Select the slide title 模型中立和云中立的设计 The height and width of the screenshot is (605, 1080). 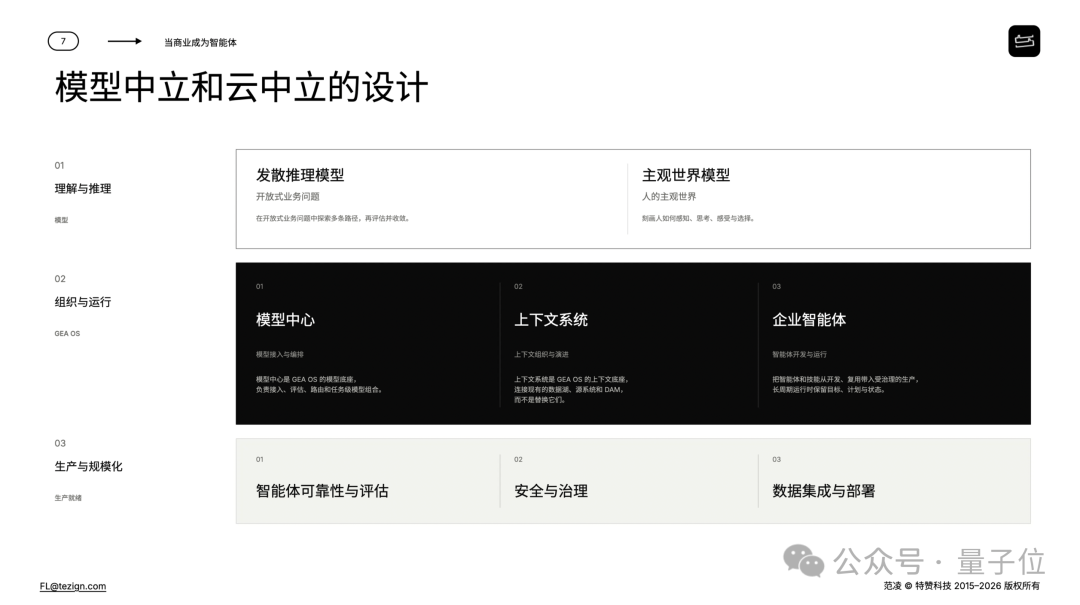coord(242,88)
